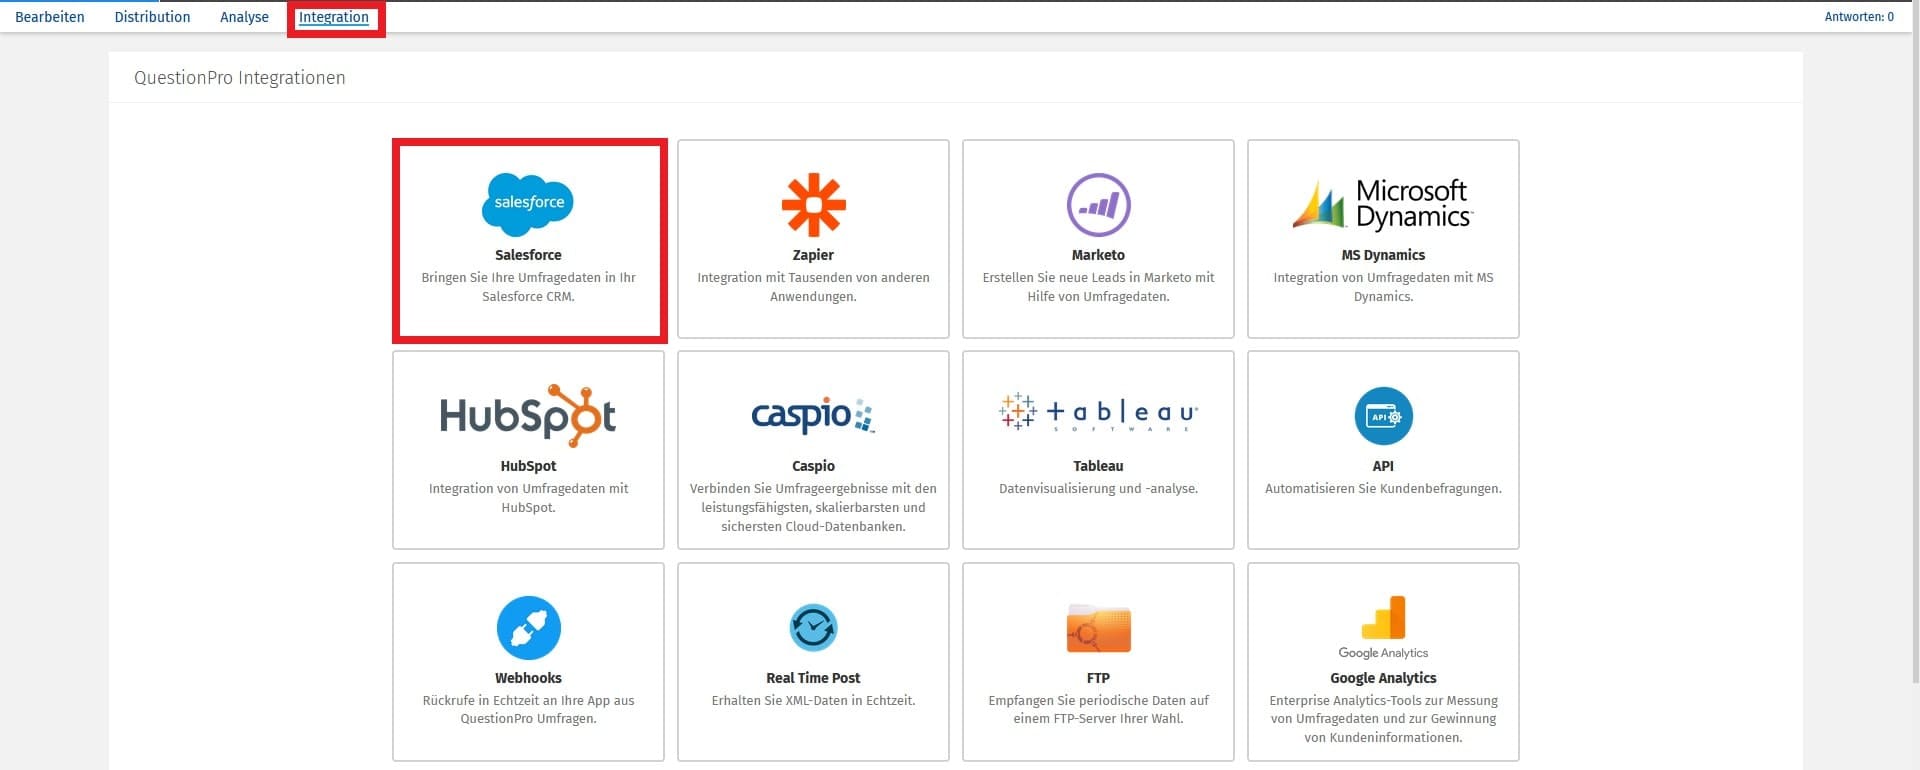Click the Salesforce cloud logo
The image size is (1920, 770).
528,204
